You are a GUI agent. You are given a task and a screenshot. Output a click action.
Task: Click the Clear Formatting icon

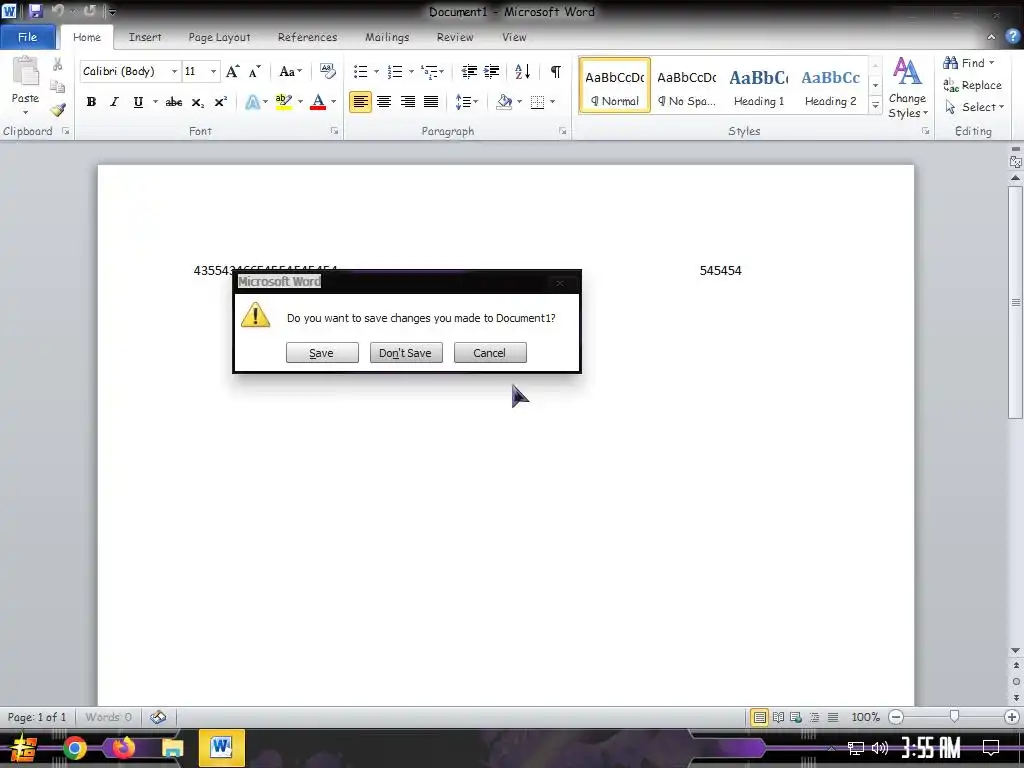tap(327, 71)
